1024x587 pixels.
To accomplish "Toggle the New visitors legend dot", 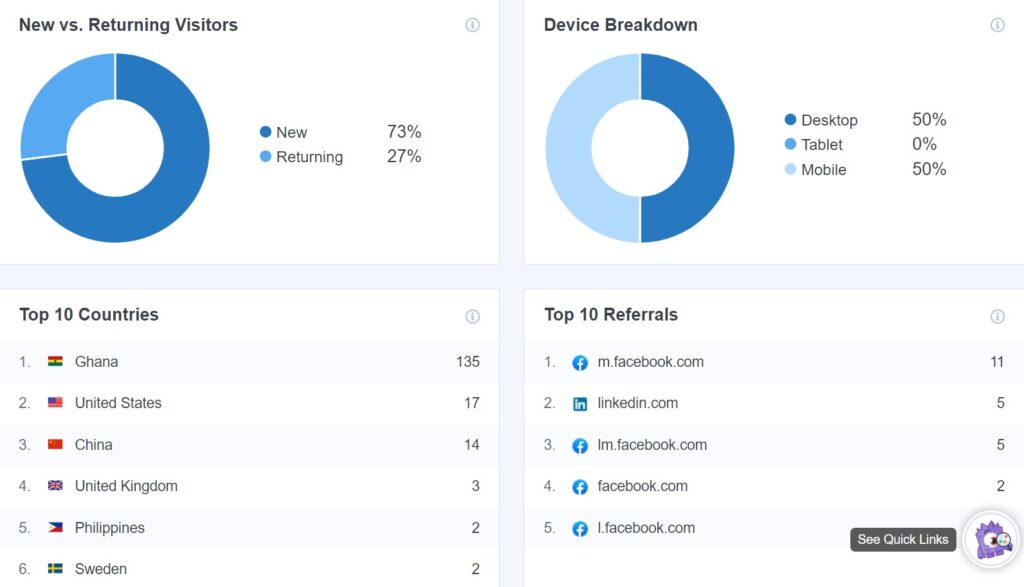I will tap(265, 132).
